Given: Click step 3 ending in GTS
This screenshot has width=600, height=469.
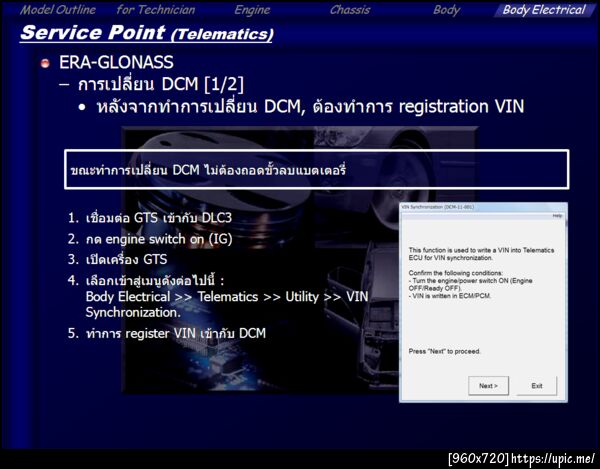Looking at the screenshot, I should point(118,259).
